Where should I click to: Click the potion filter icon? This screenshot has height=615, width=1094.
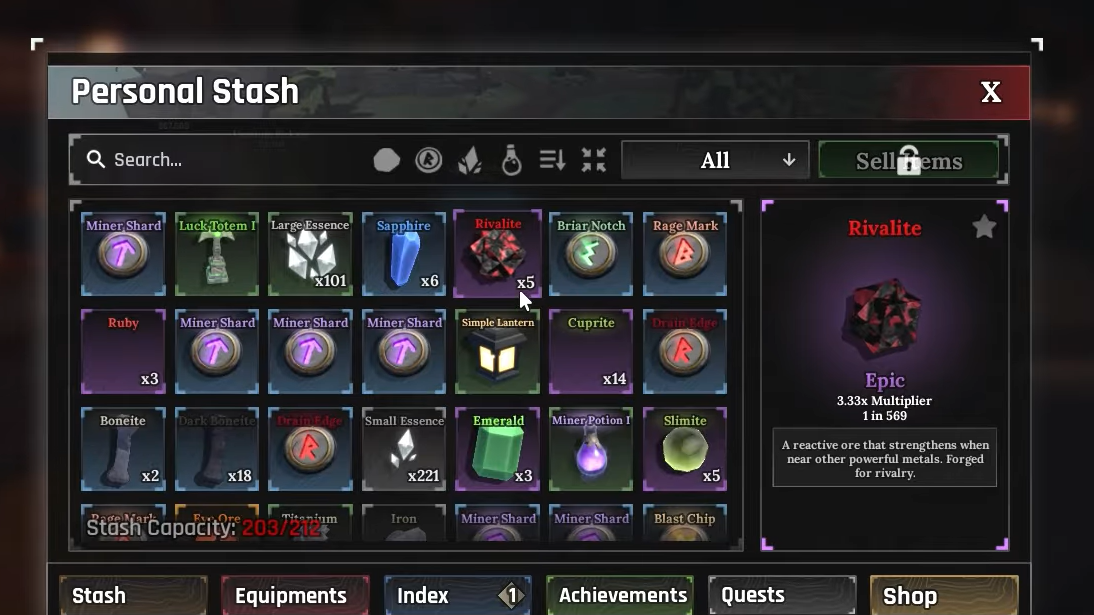point(511,161)
